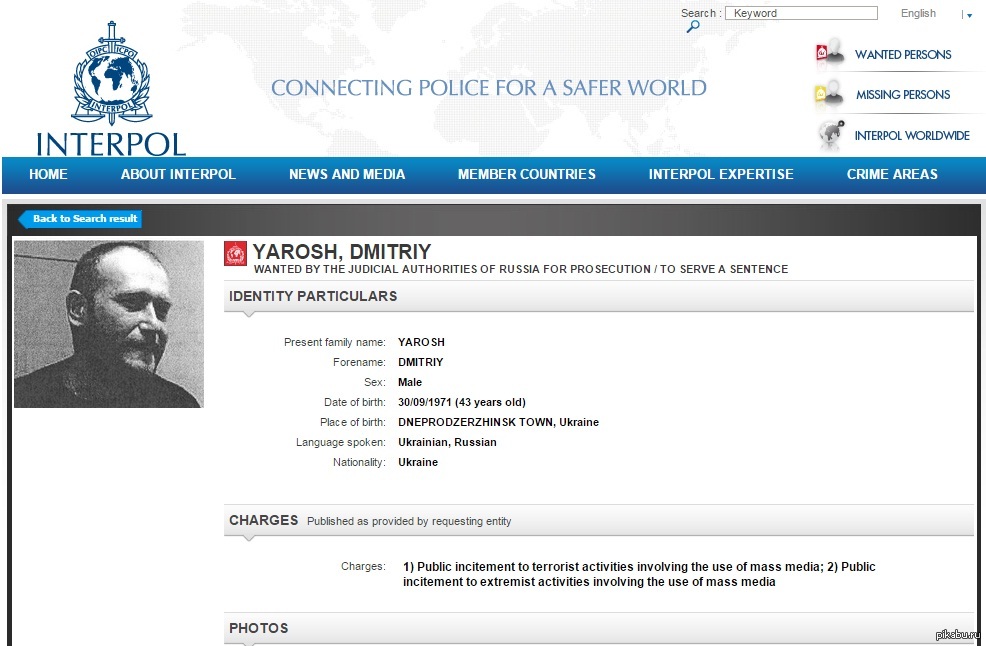Open the MISSING PERSONS link

[903, 95]
